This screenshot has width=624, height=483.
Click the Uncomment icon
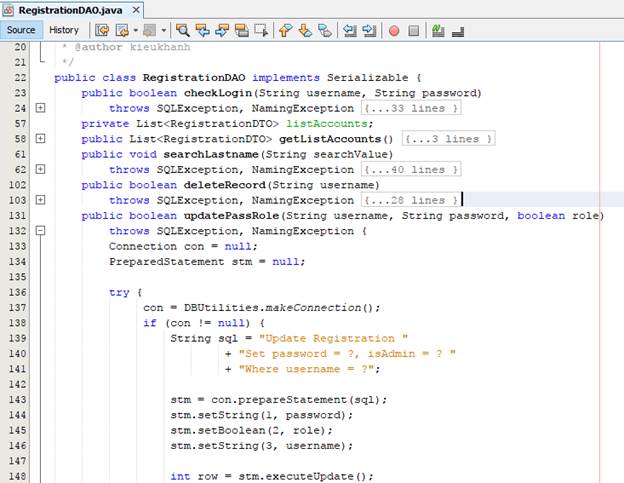(458, 31)
